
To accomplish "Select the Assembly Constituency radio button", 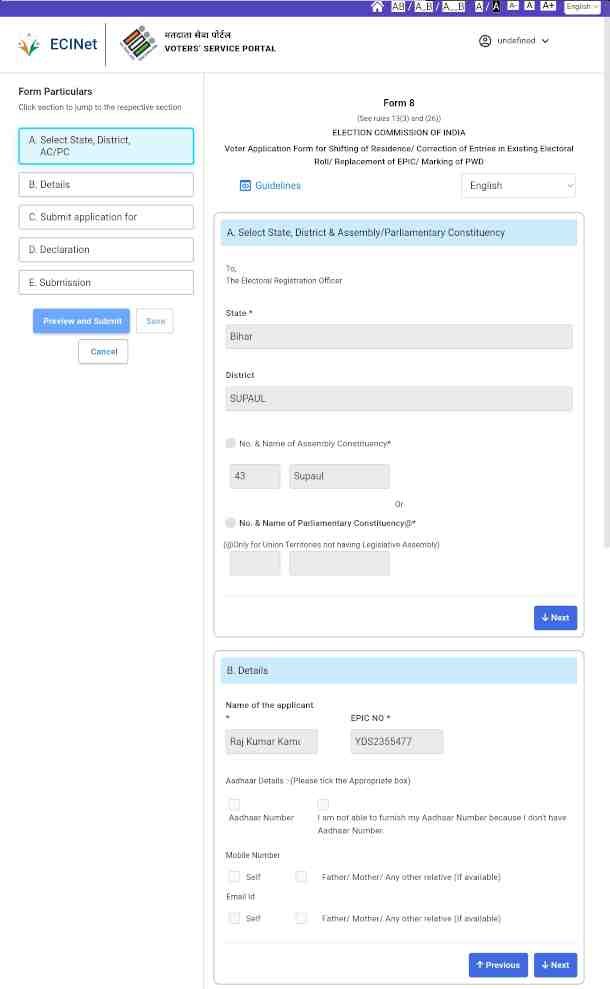I will pos(229,441).
